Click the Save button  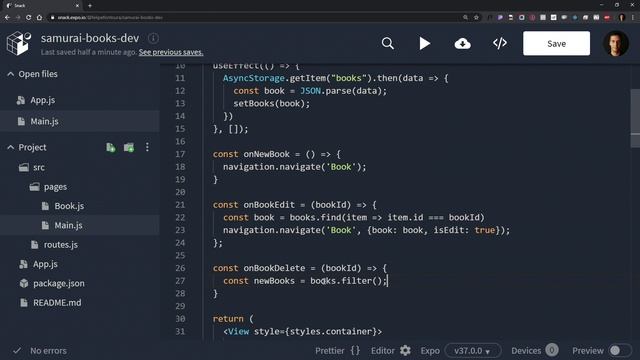tap(556, 43)
